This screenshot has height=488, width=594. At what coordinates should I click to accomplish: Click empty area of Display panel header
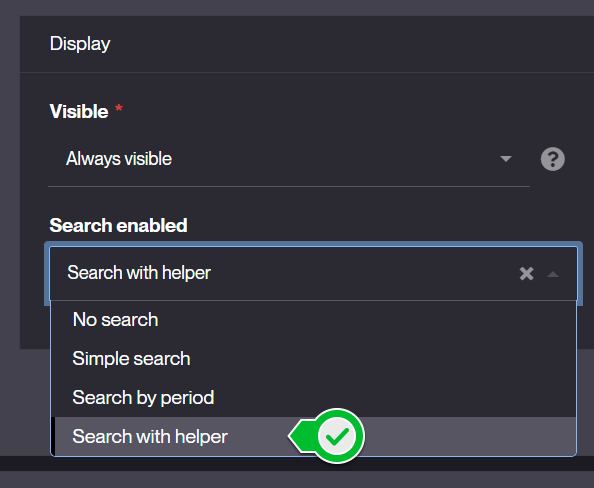341,44
